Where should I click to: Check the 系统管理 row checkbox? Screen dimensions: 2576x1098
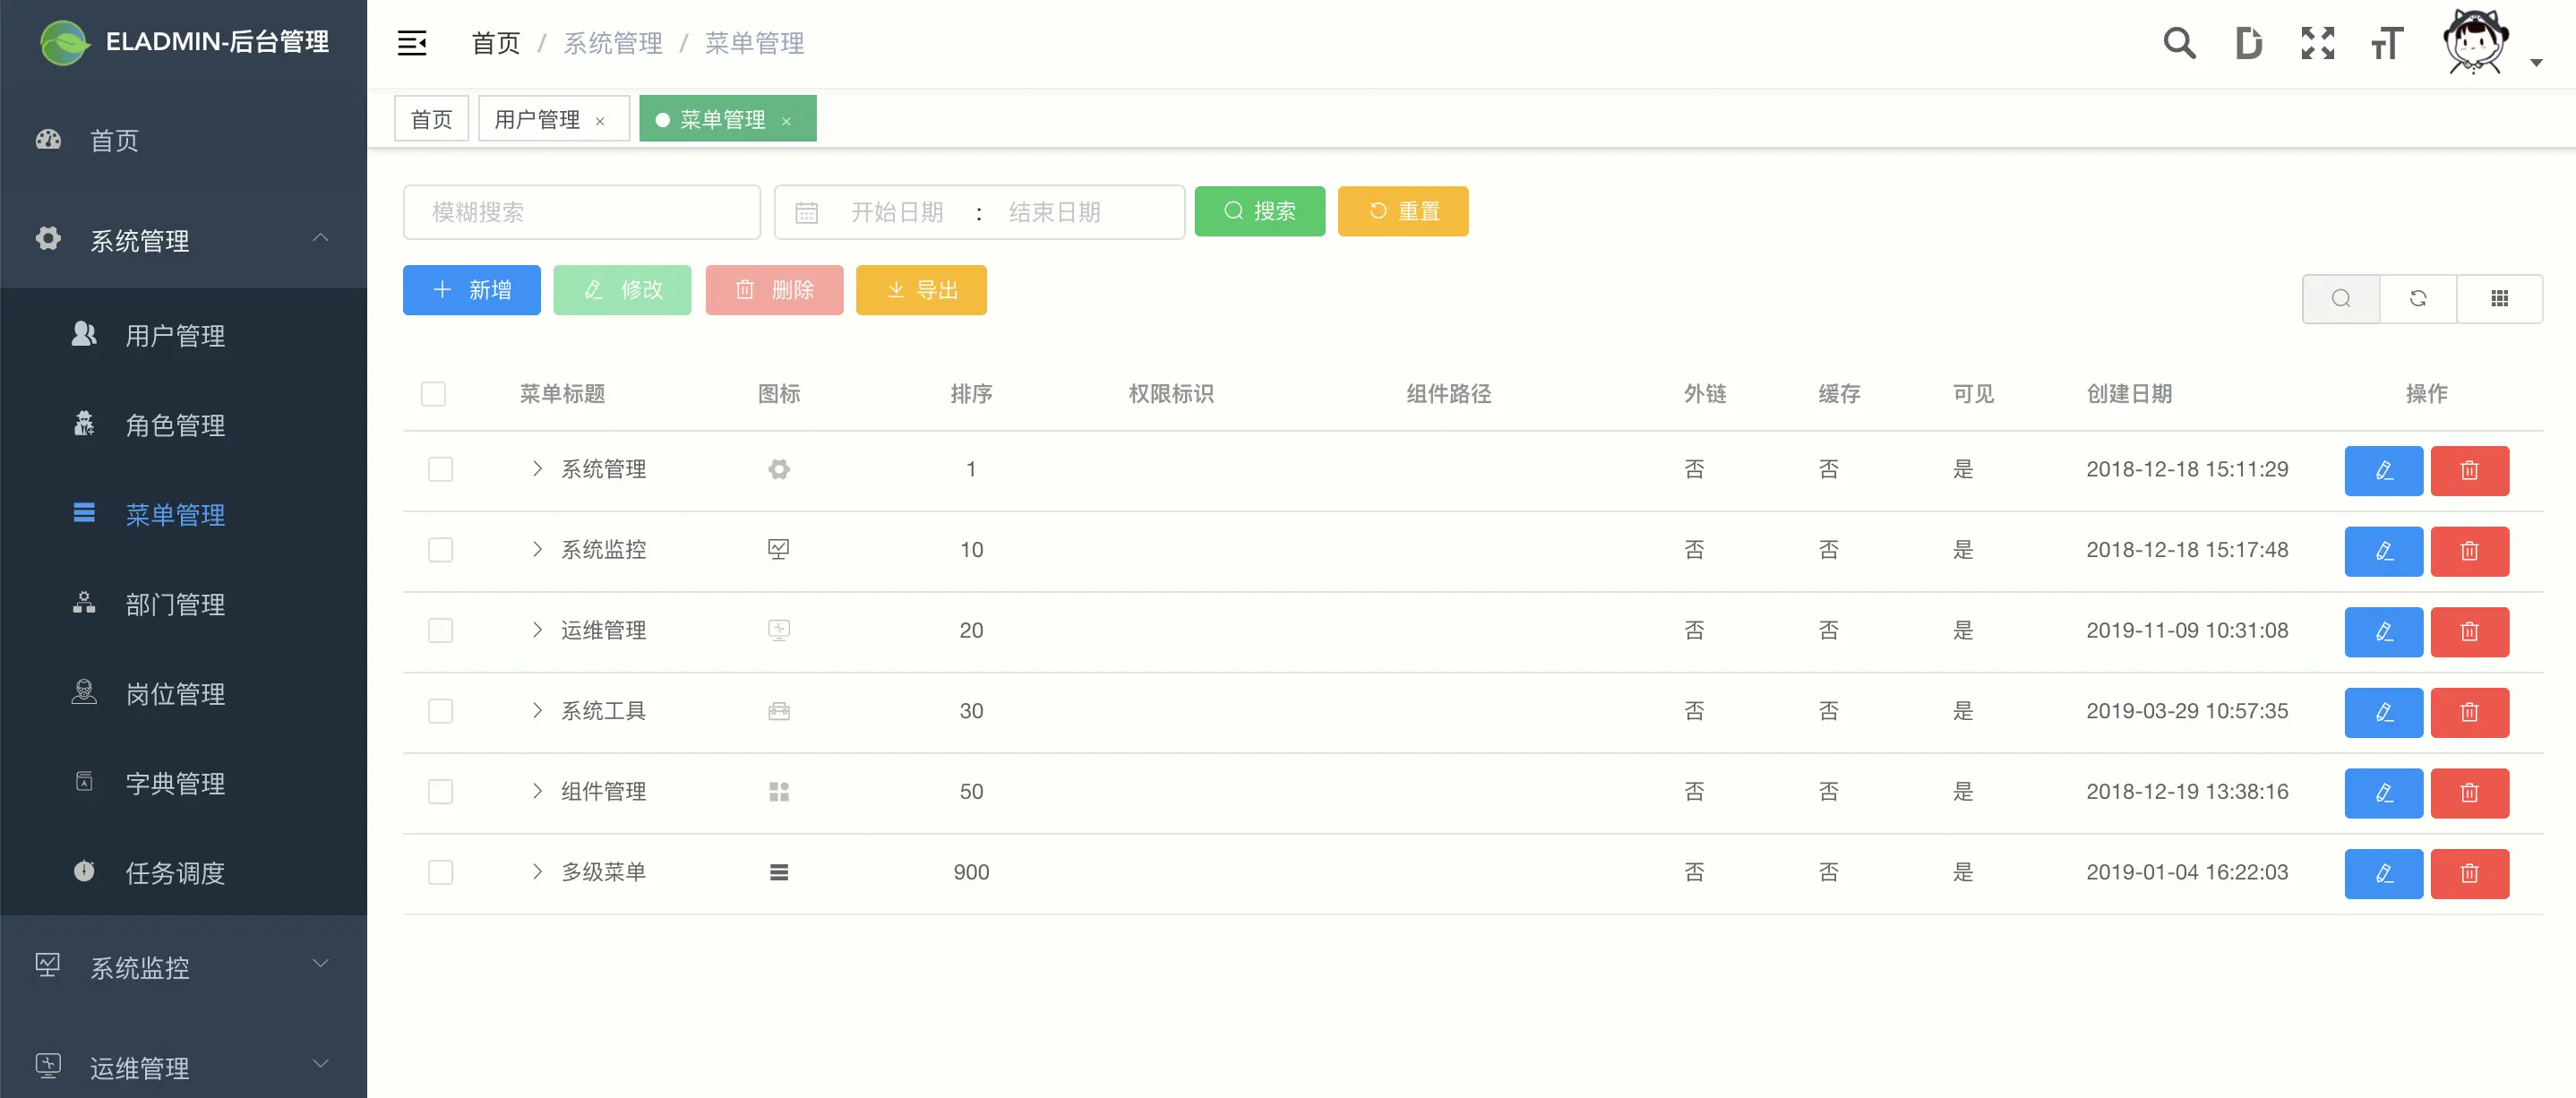click(440, 469)
